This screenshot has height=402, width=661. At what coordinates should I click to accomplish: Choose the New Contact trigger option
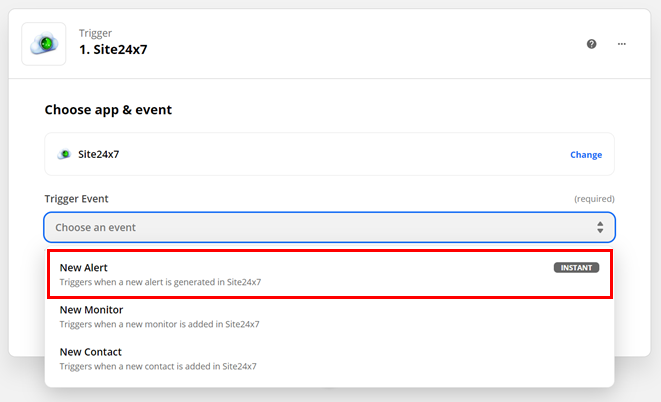90,352
